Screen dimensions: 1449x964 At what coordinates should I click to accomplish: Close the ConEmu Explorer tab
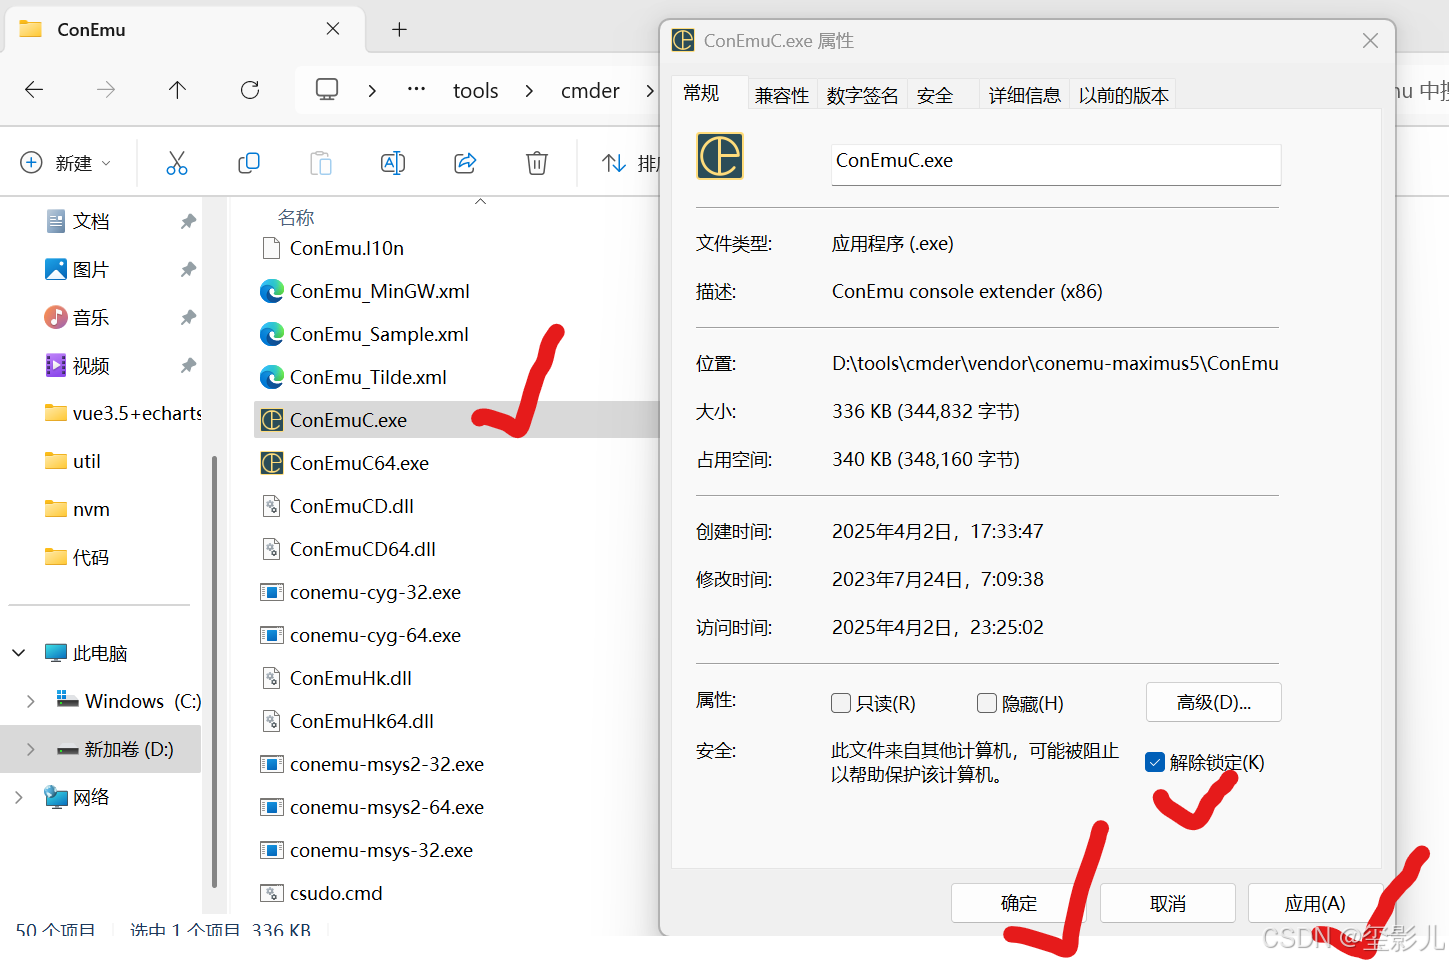point(333,29)
